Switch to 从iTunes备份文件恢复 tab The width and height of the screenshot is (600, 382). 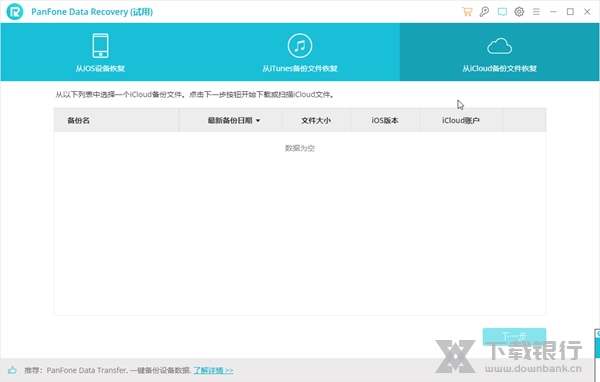click(x=300, y=52)
